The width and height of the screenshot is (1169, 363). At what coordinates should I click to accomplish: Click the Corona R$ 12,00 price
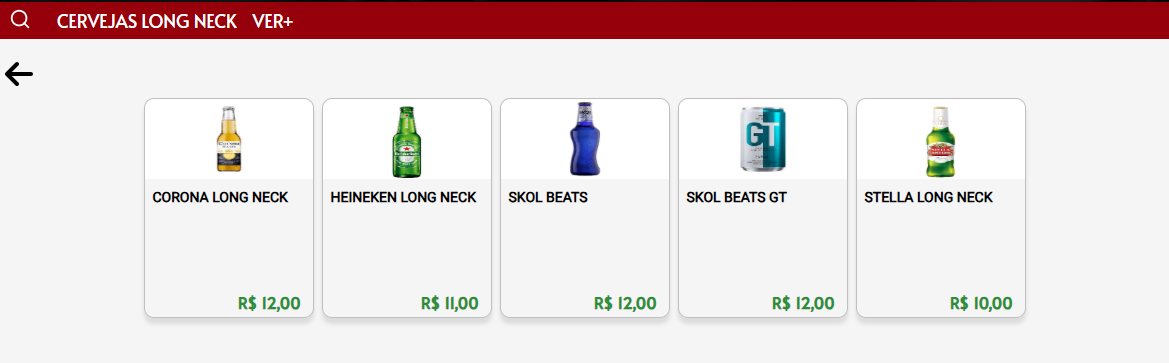tap(269, 303)
